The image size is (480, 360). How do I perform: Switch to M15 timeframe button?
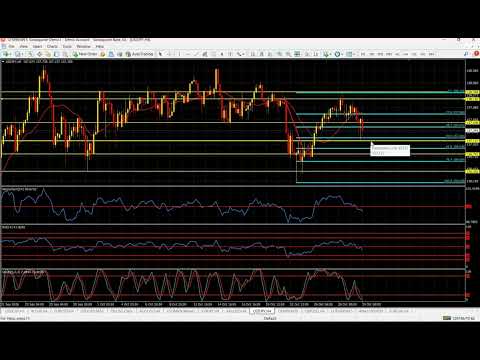(x=380, y=54)
